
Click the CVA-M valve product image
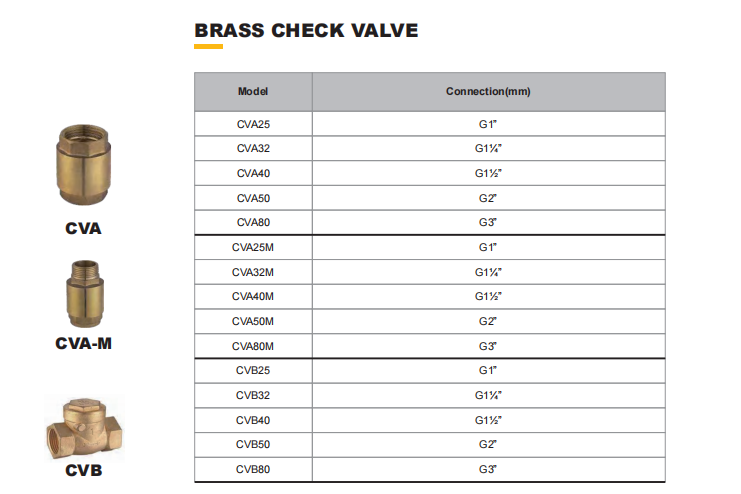[x=83, y=295]
